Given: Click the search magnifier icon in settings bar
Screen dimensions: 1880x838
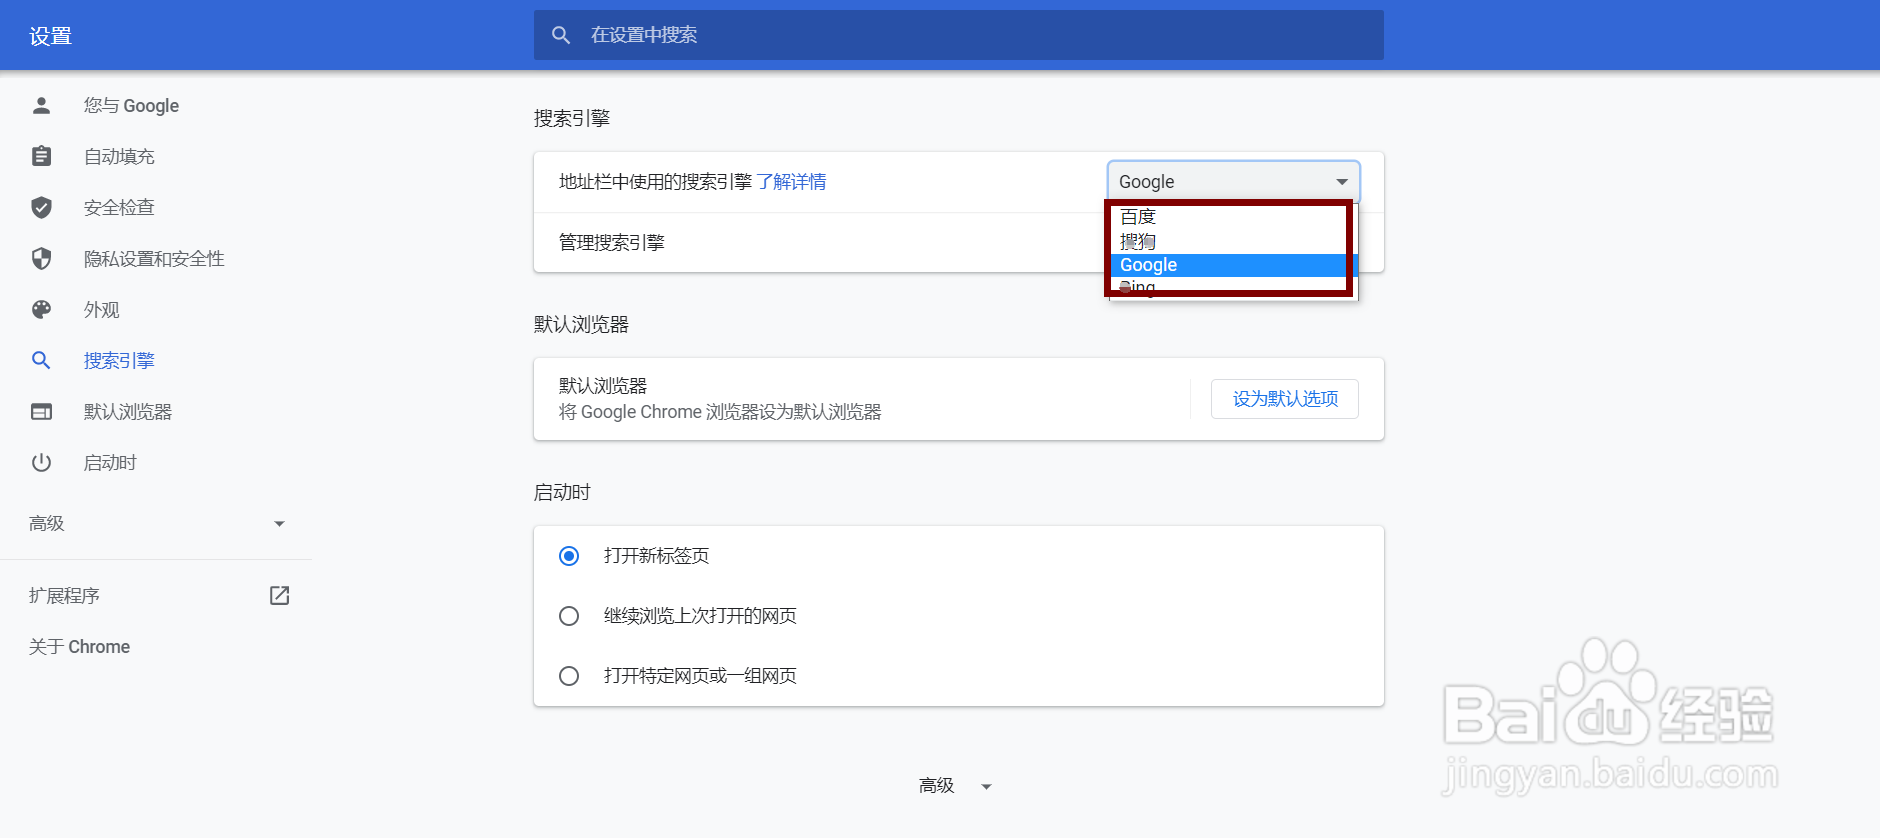Looking at the screenshot, I should click(561, 35).
